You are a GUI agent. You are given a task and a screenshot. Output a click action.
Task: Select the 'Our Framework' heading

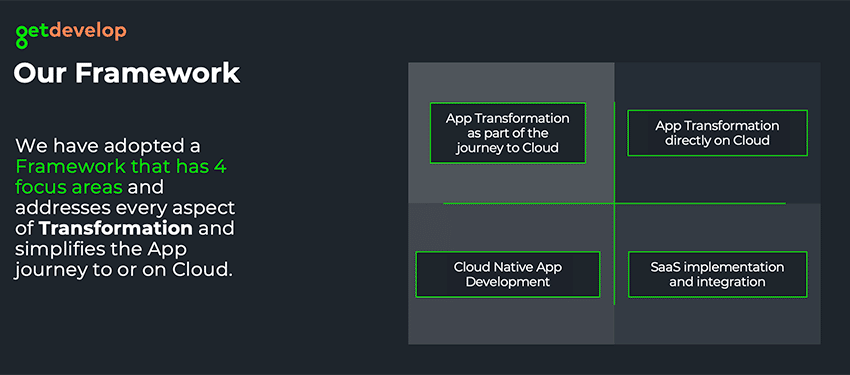click(127, 73)
